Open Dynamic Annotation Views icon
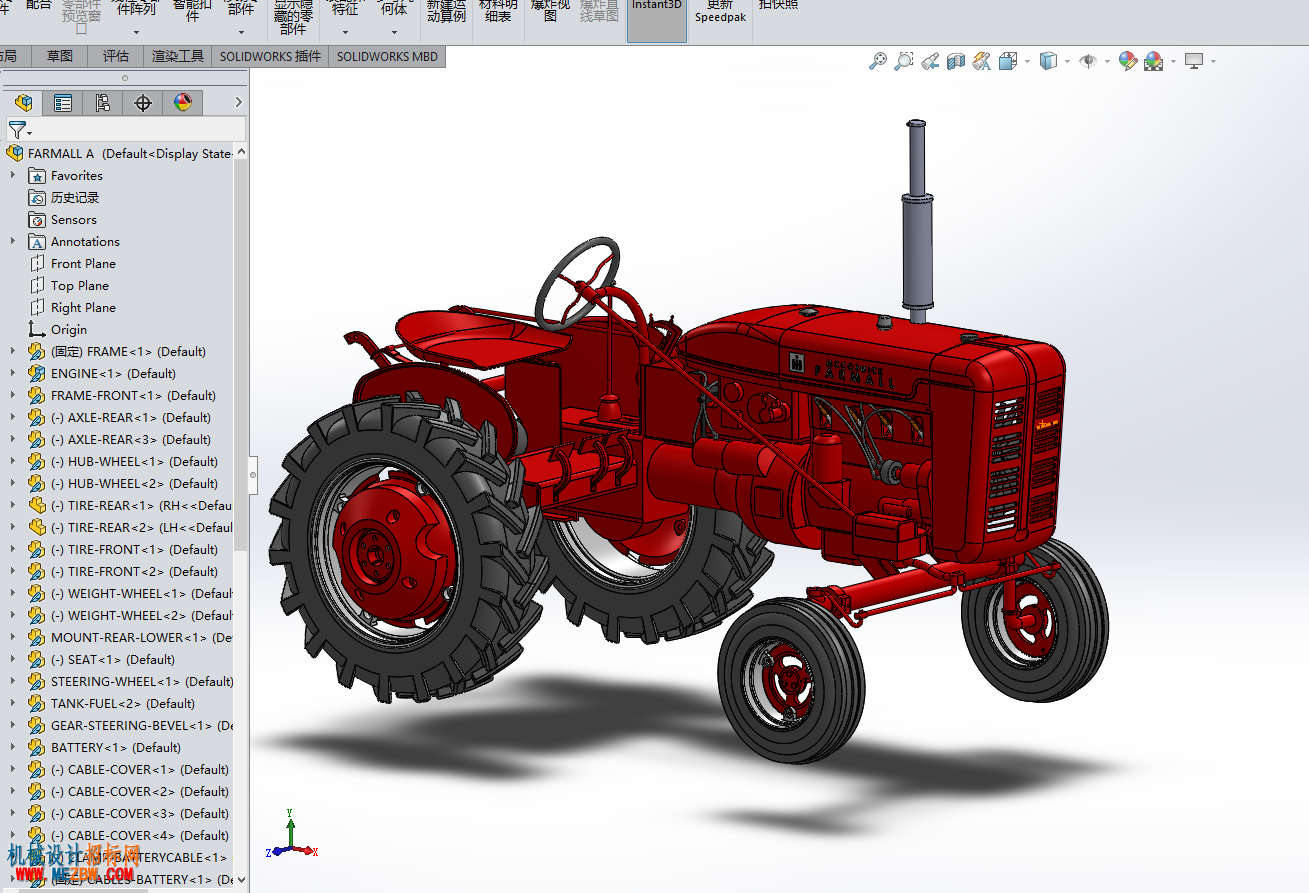 pos(982,61)
